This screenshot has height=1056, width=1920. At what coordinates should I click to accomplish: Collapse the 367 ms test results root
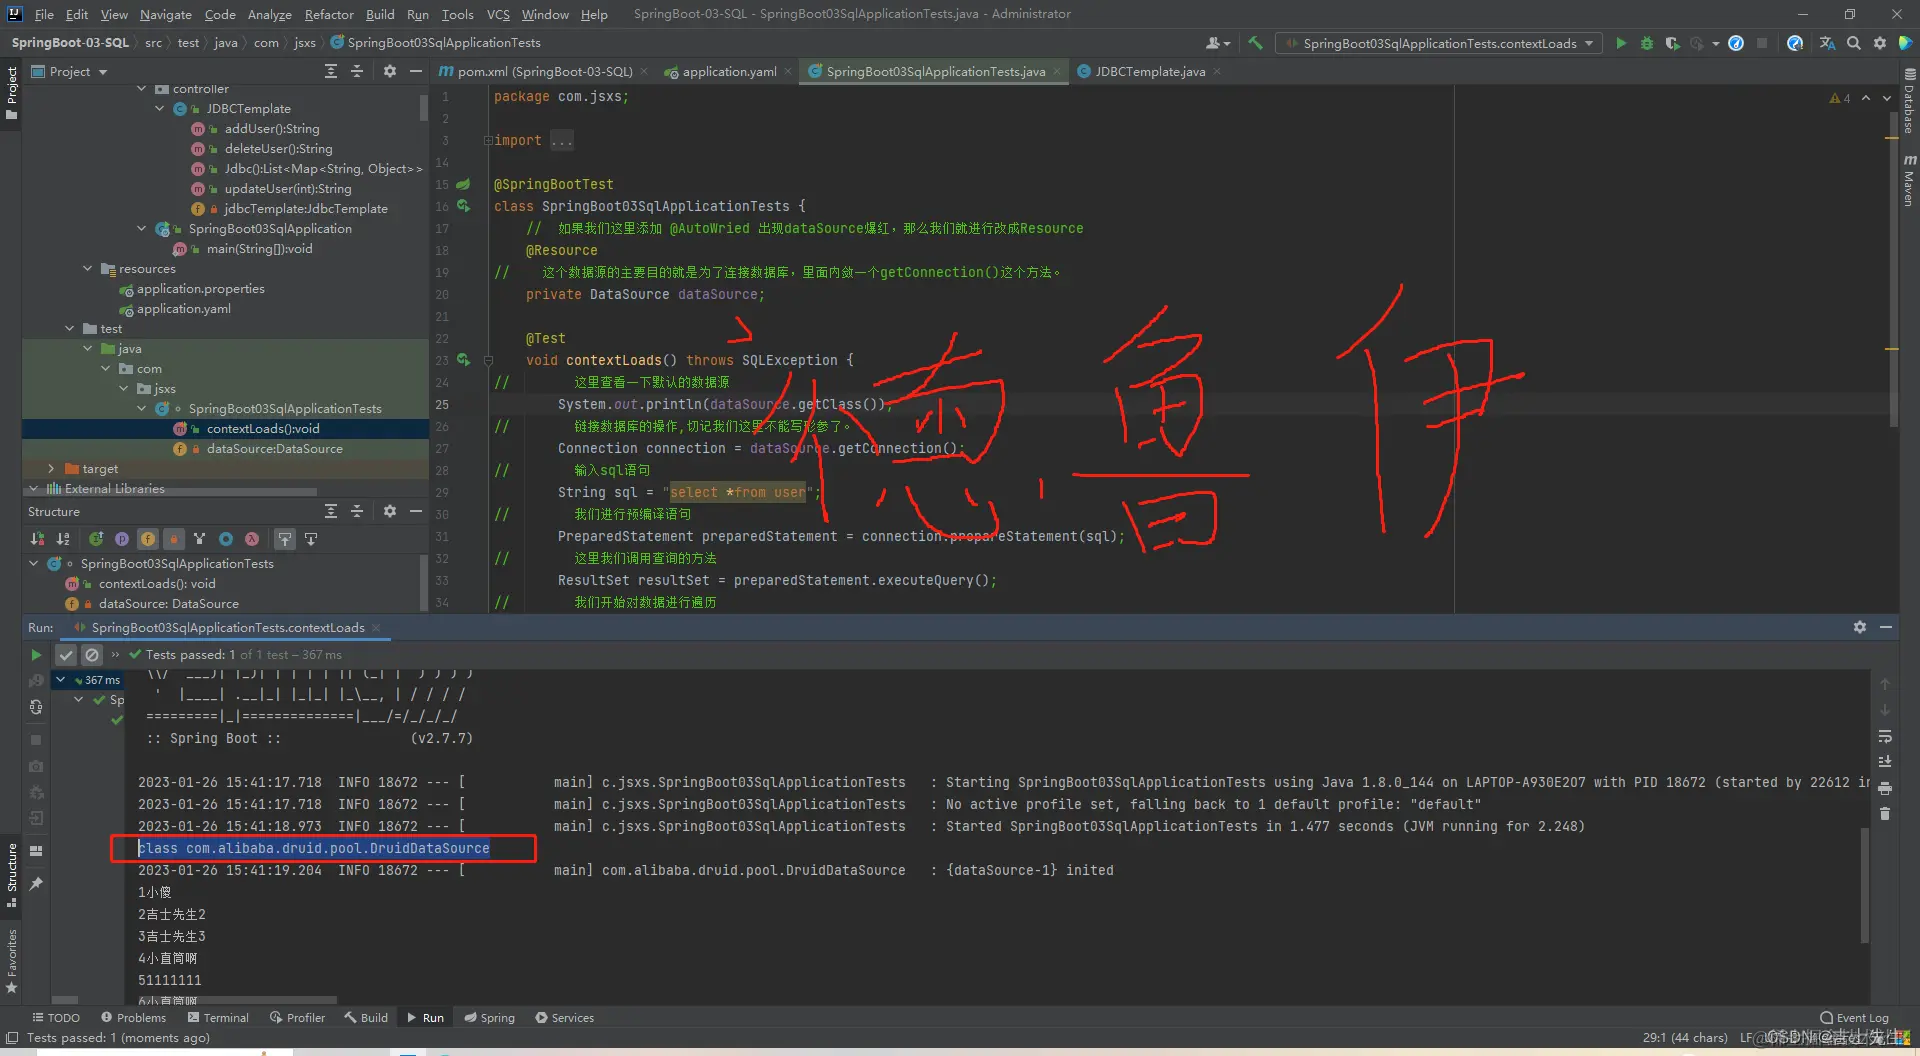tap(61, 680)
